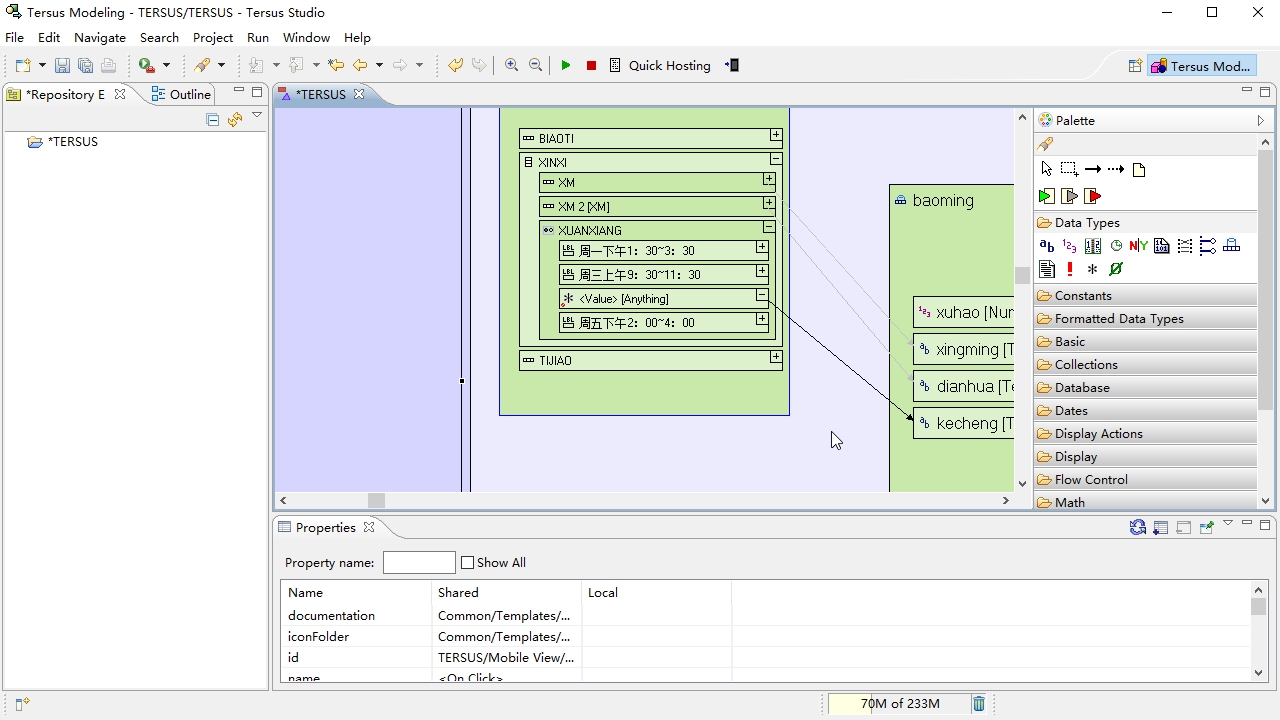Viewport: 1280px width, 720px height.
Task: Expand the BIAOTI element
Action: [x=776, y=135]
